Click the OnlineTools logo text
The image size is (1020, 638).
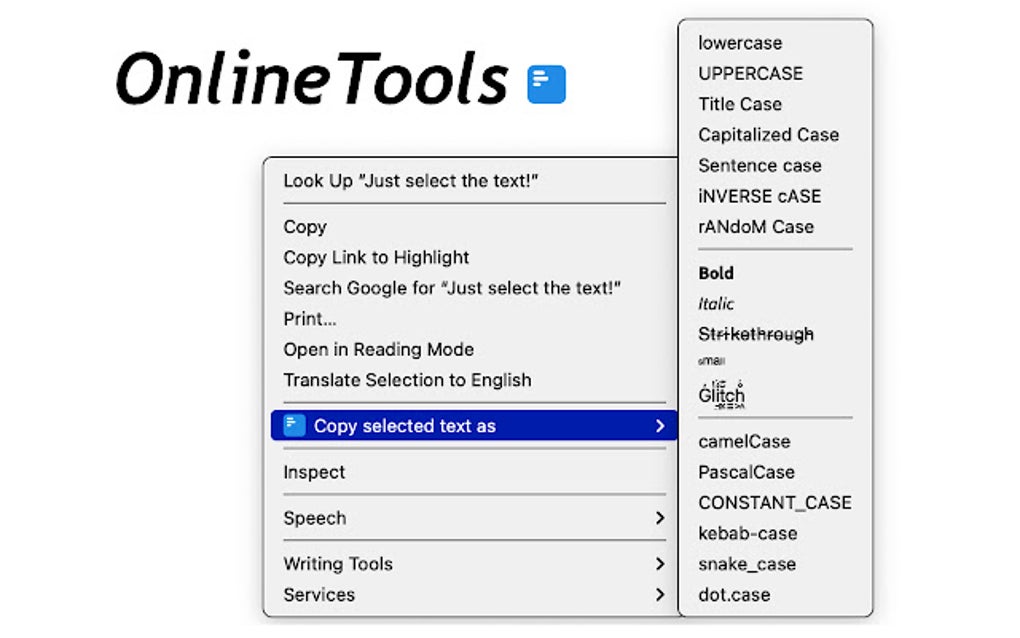tap(310, 80)
